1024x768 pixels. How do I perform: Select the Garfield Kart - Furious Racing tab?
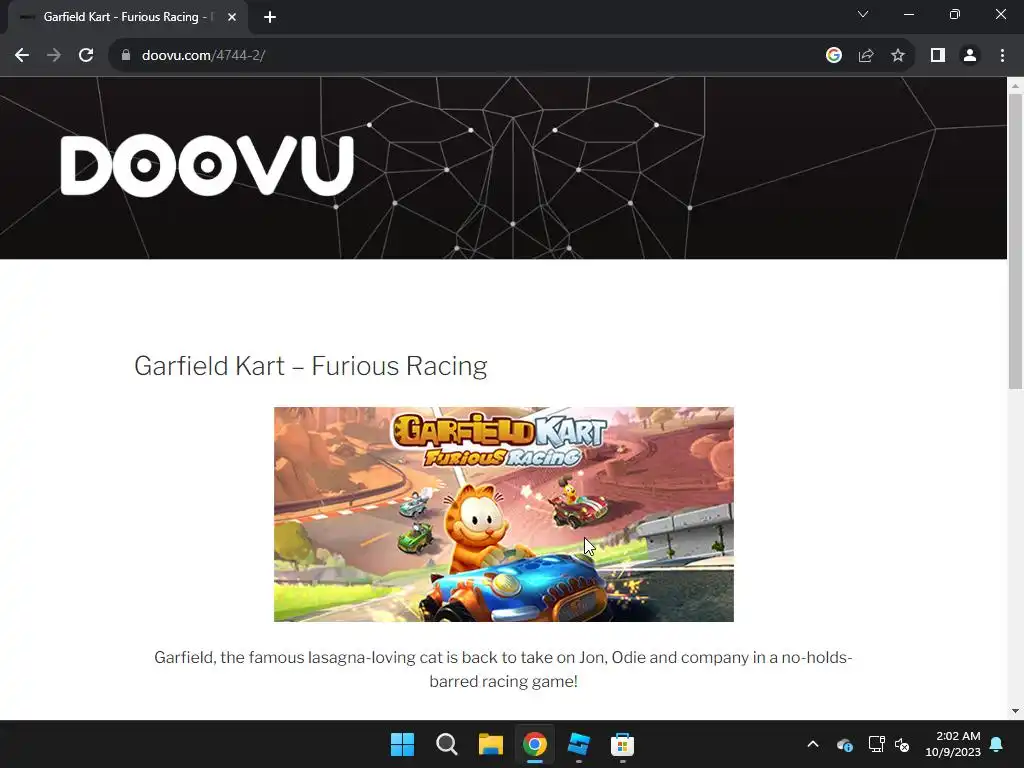click(x=128, y=17)
